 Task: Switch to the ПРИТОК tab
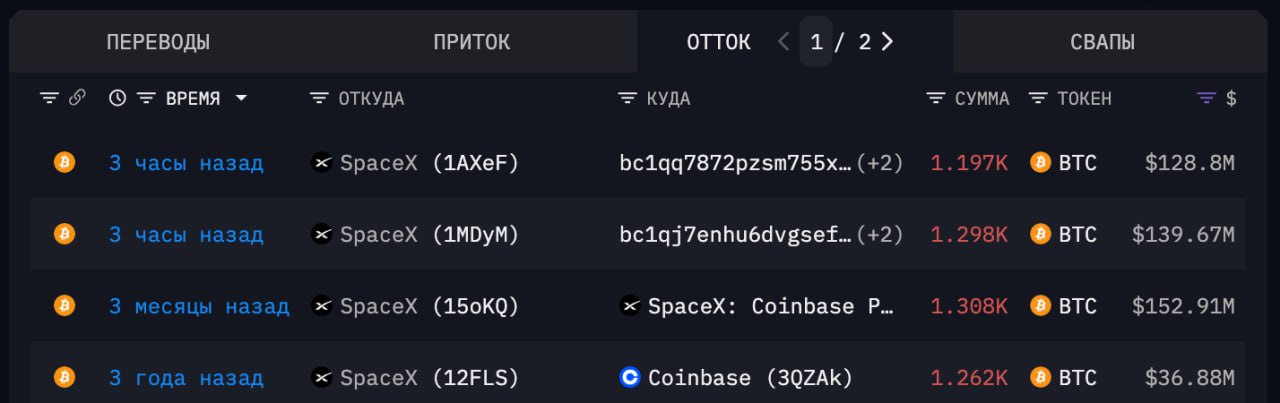pyautogui.click(x=472, y=42)
